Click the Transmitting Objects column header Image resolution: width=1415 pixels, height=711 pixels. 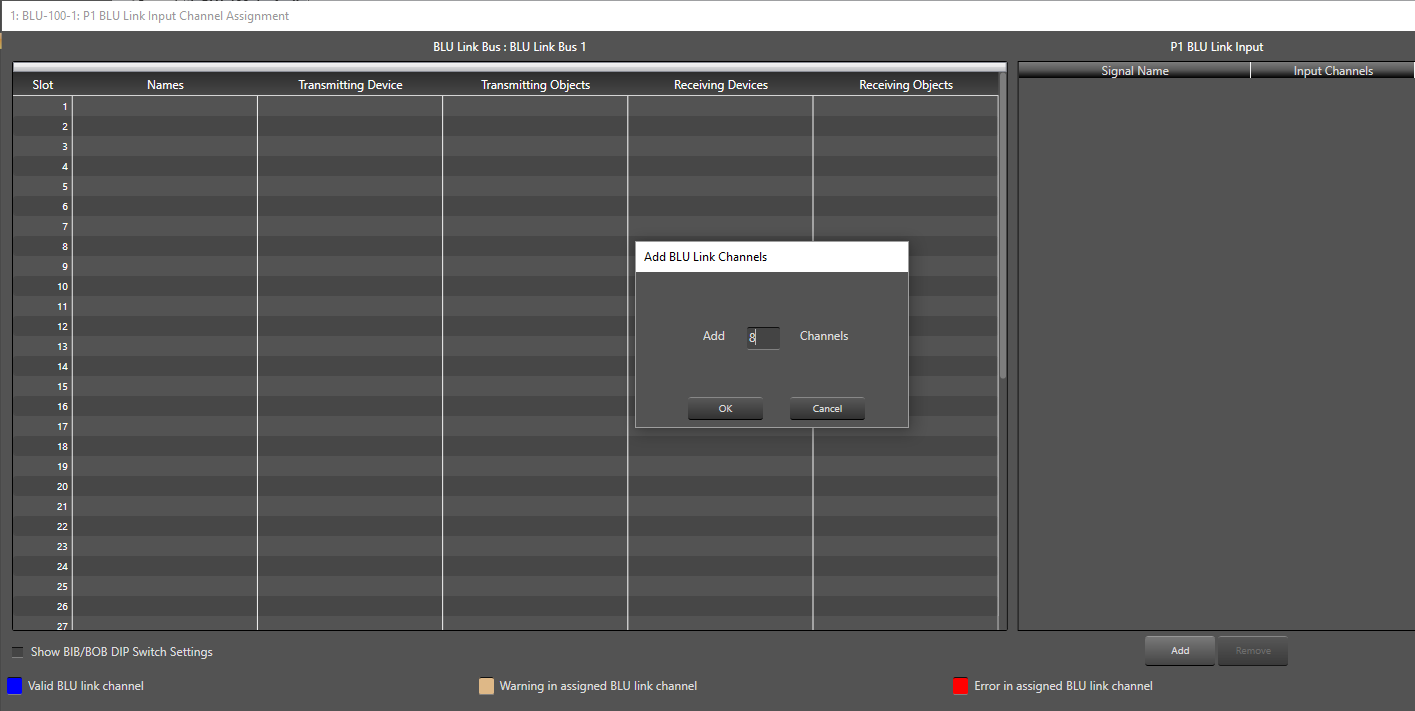pyautogui.click(x=535, y=85)
